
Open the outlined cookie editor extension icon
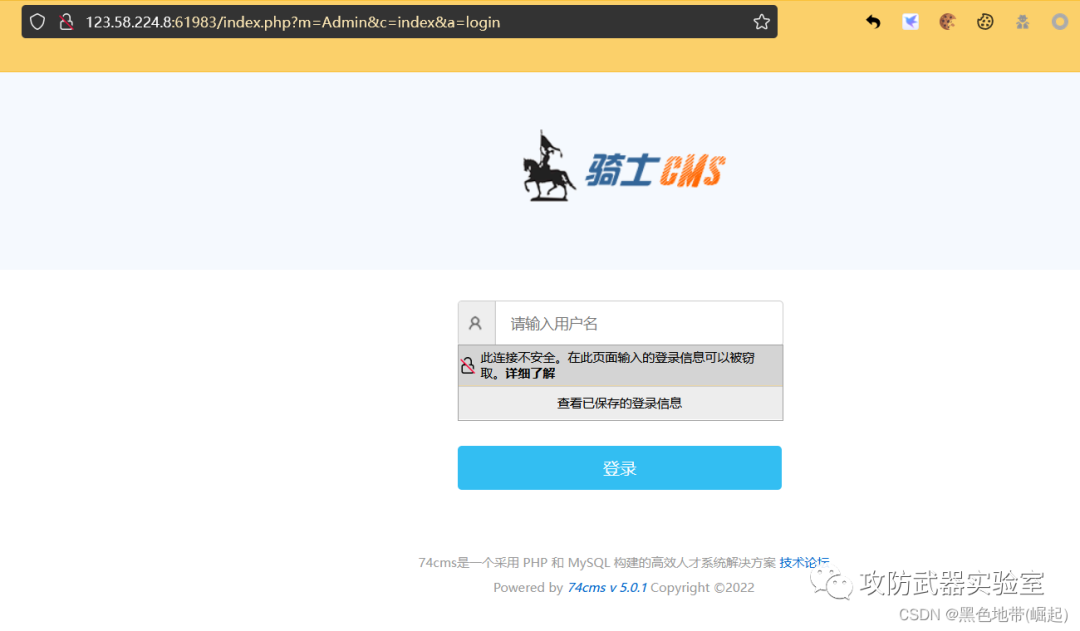tap(985, 22)
